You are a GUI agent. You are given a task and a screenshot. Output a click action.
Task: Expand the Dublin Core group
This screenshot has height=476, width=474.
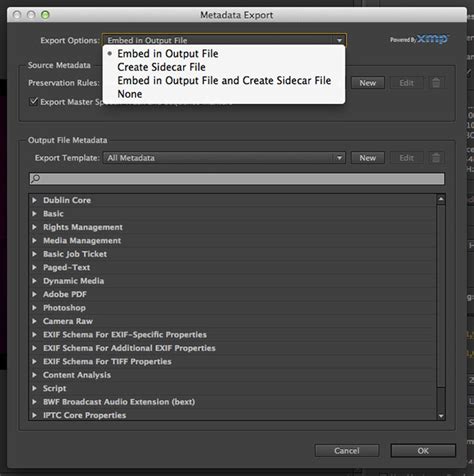coord(34,200)
